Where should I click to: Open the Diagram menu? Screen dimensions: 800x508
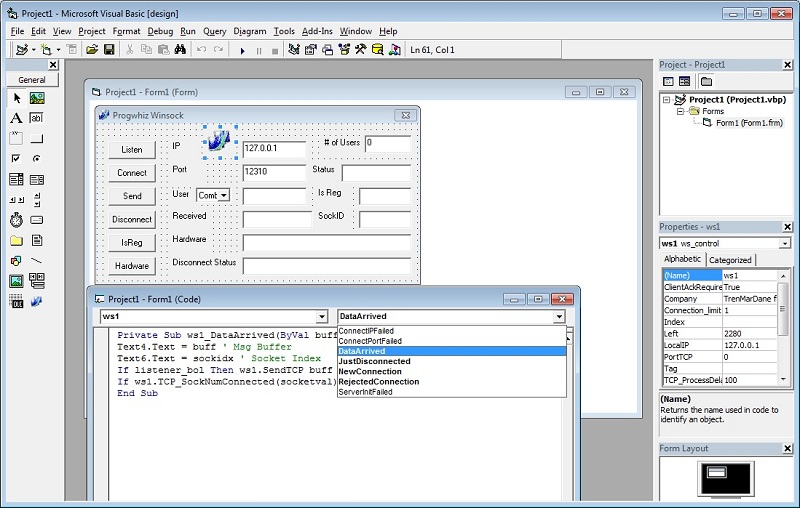pyautogui.click(x=249, y=31)
